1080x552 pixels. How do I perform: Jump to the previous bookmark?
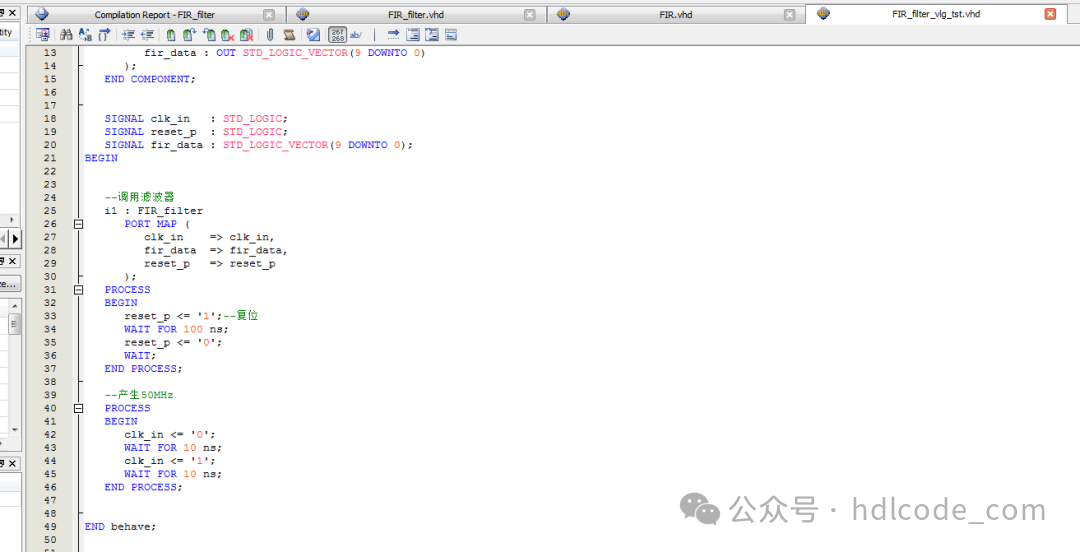[209, 34]
